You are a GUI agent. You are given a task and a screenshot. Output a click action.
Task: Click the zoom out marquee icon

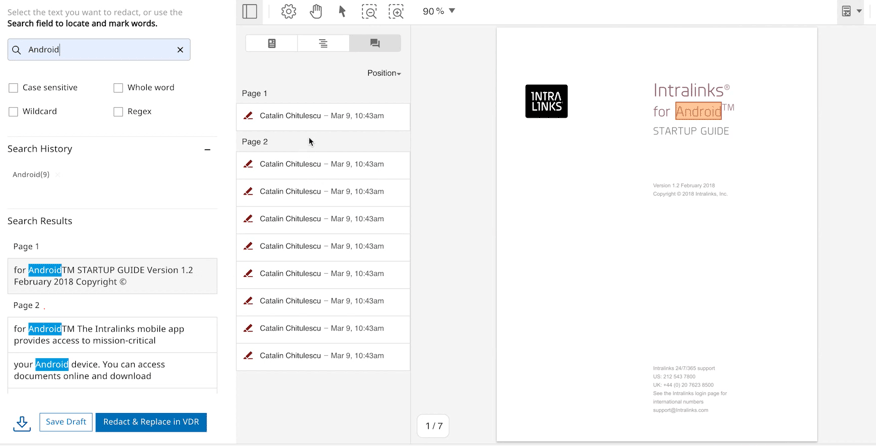click(x=369, y=11)
